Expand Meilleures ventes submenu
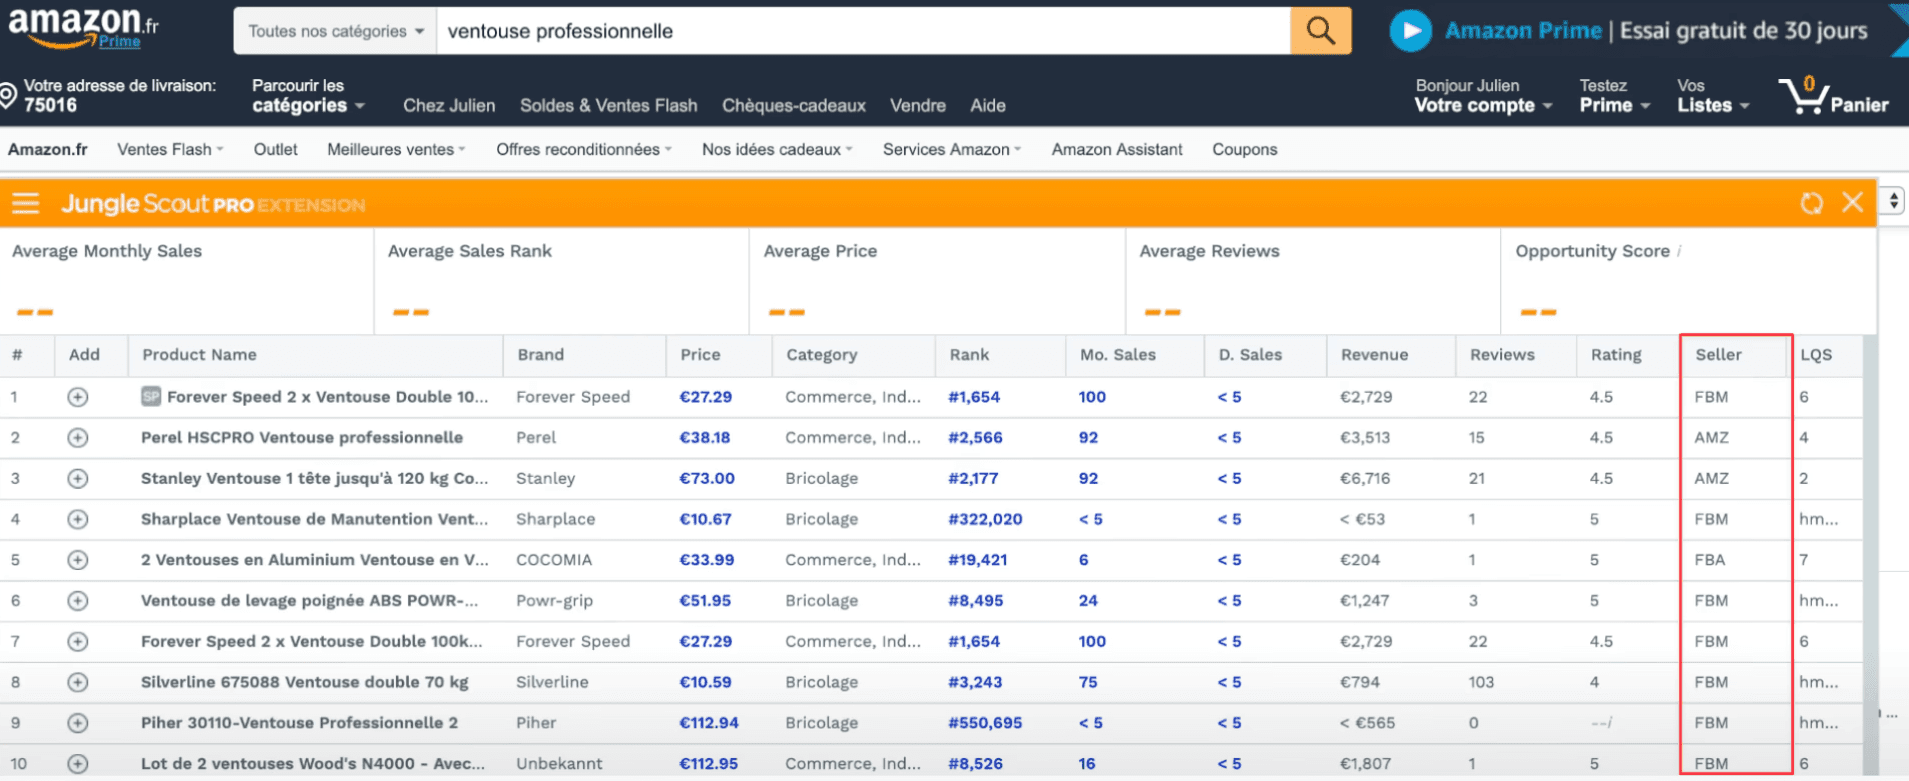This screenshot has height=781, width=1909. coord(396,149)
